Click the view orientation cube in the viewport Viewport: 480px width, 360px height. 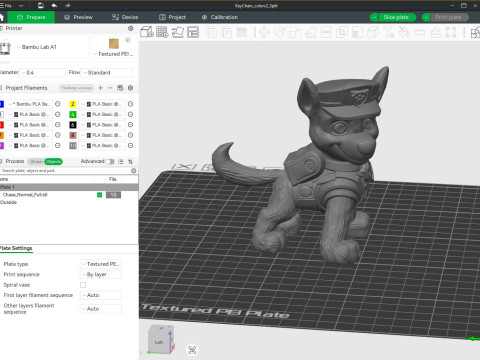[161, 339]
